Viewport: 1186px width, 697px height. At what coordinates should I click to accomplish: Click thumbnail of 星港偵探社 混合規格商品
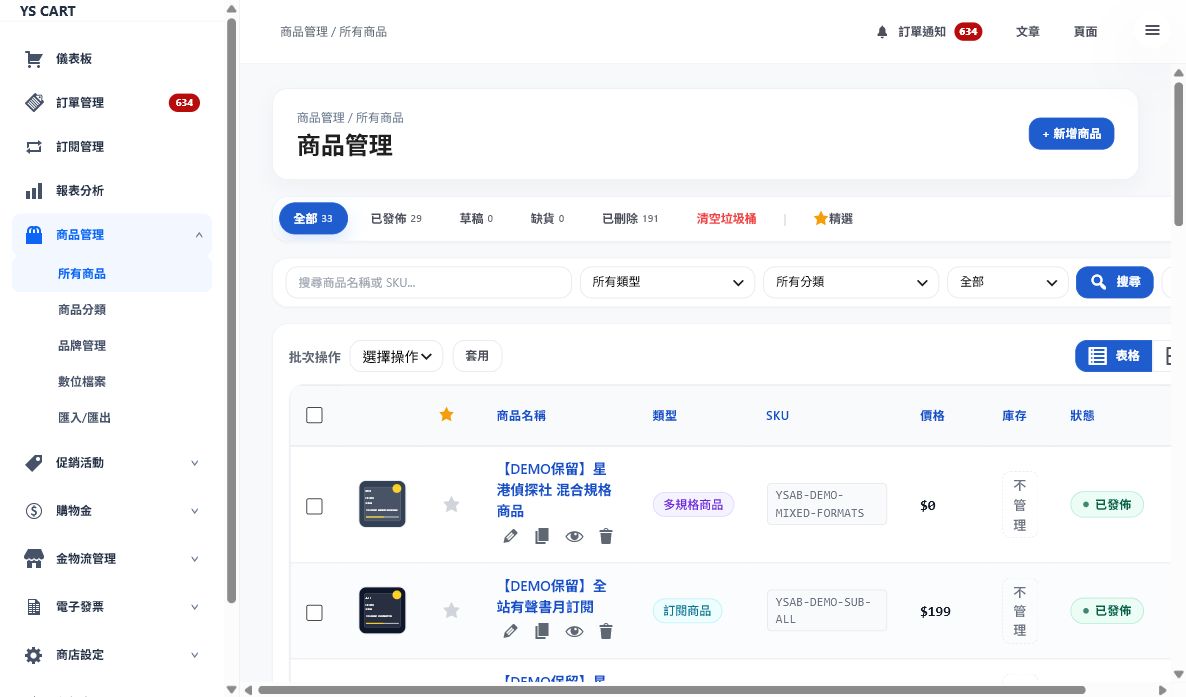point(382,504)
